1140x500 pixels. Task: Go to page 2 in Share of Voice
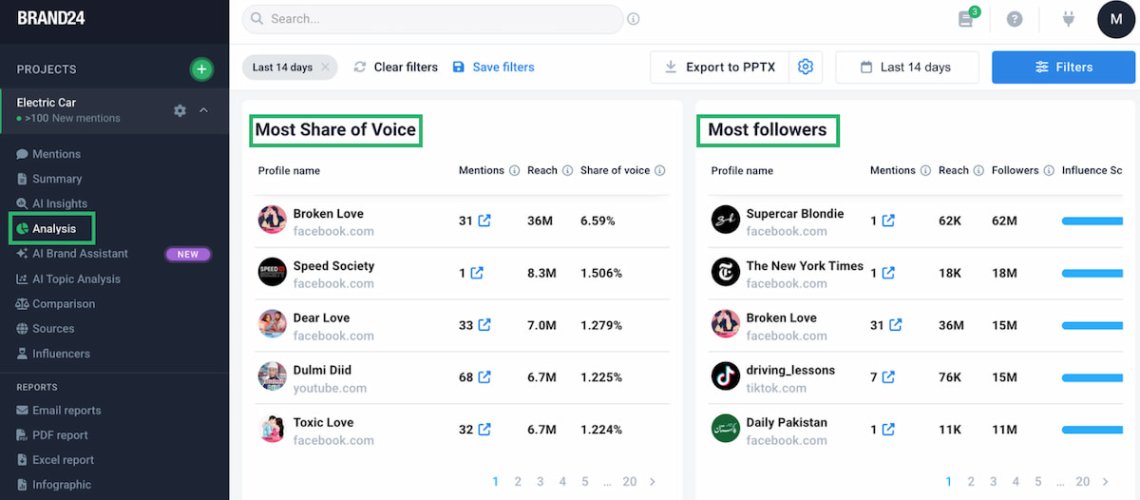tap(518, 481)
